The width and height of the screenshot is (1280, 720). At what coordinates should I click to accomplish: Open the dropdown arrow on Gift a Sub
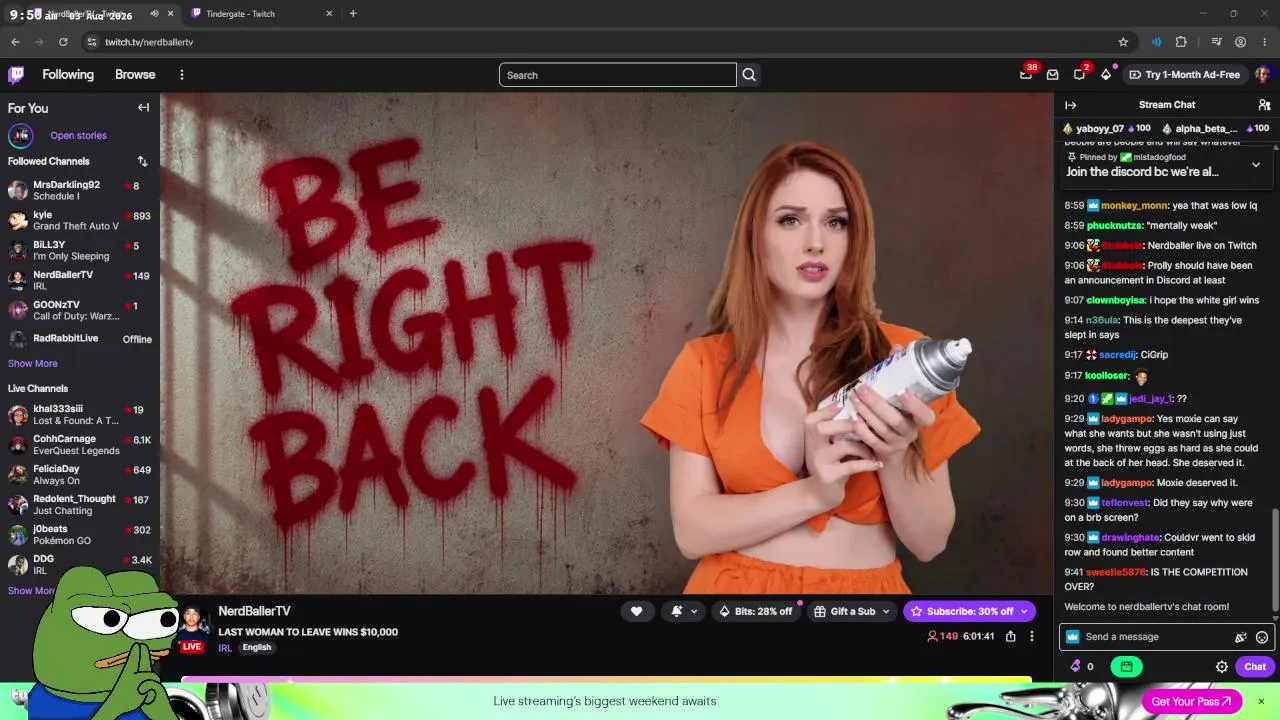click(885, 611)
